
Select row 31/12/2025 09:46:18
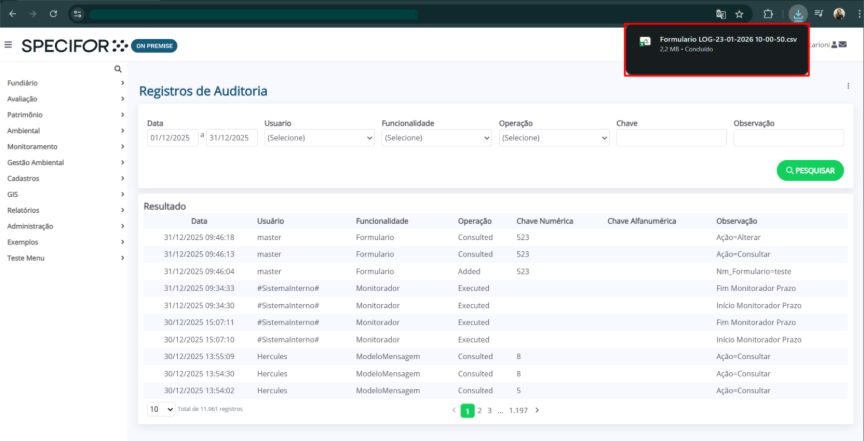pyautogui.click(x=496, y=238)
